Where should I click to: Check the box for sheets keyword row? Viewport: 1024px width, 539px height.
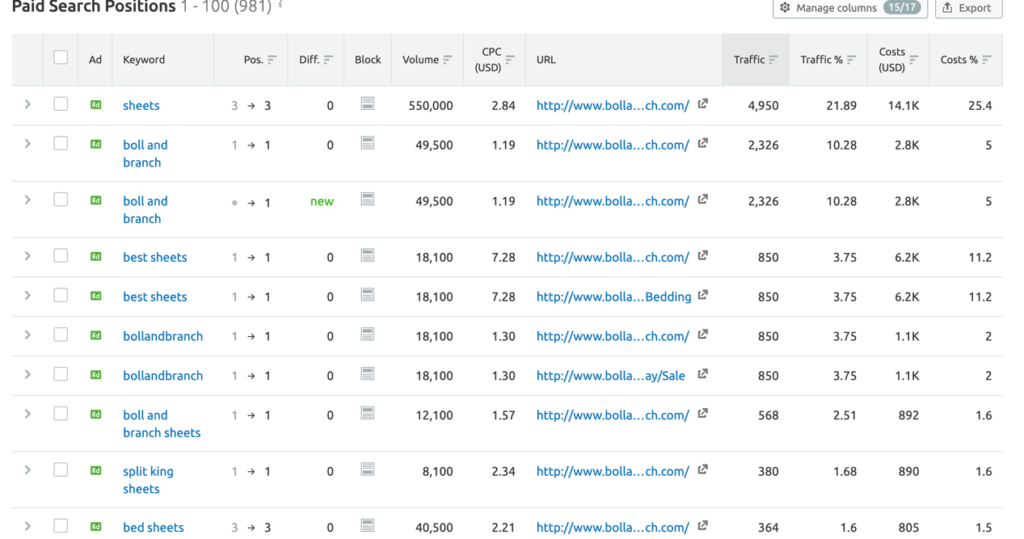pyautogui.click(x=61, y=104)
